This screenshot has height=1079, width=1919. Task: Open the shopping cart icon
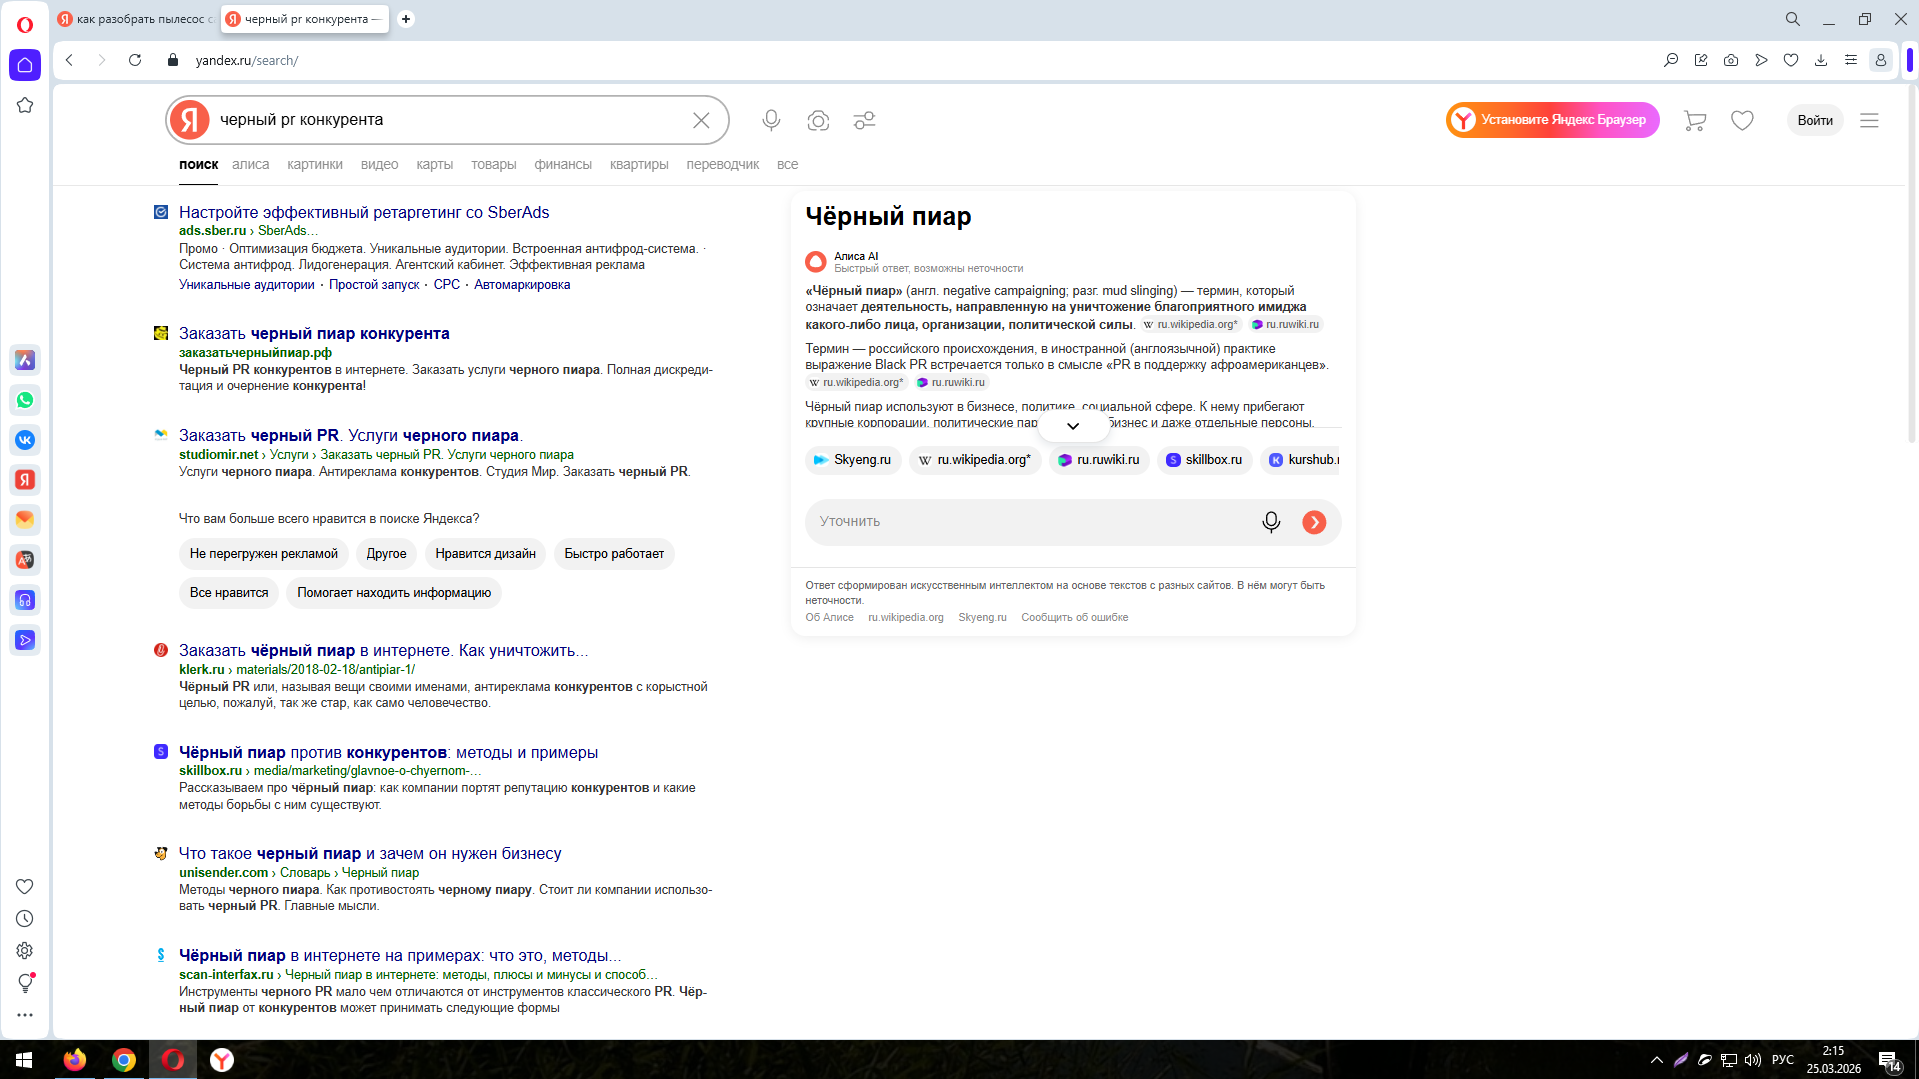[x=1694, y=120]
